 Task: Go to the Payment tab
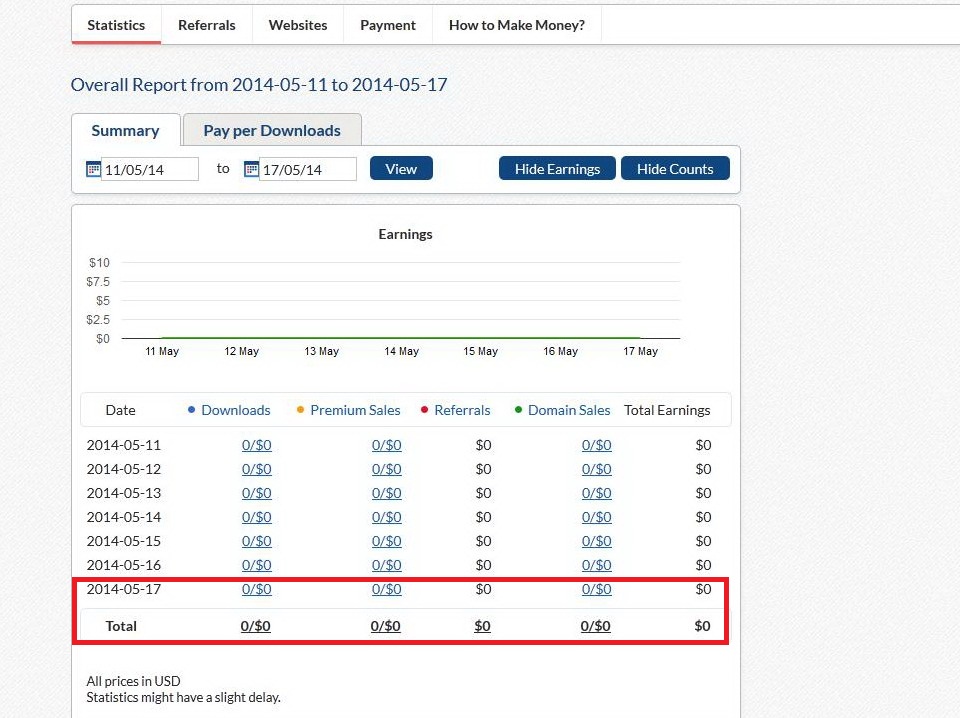click(388, 25)
